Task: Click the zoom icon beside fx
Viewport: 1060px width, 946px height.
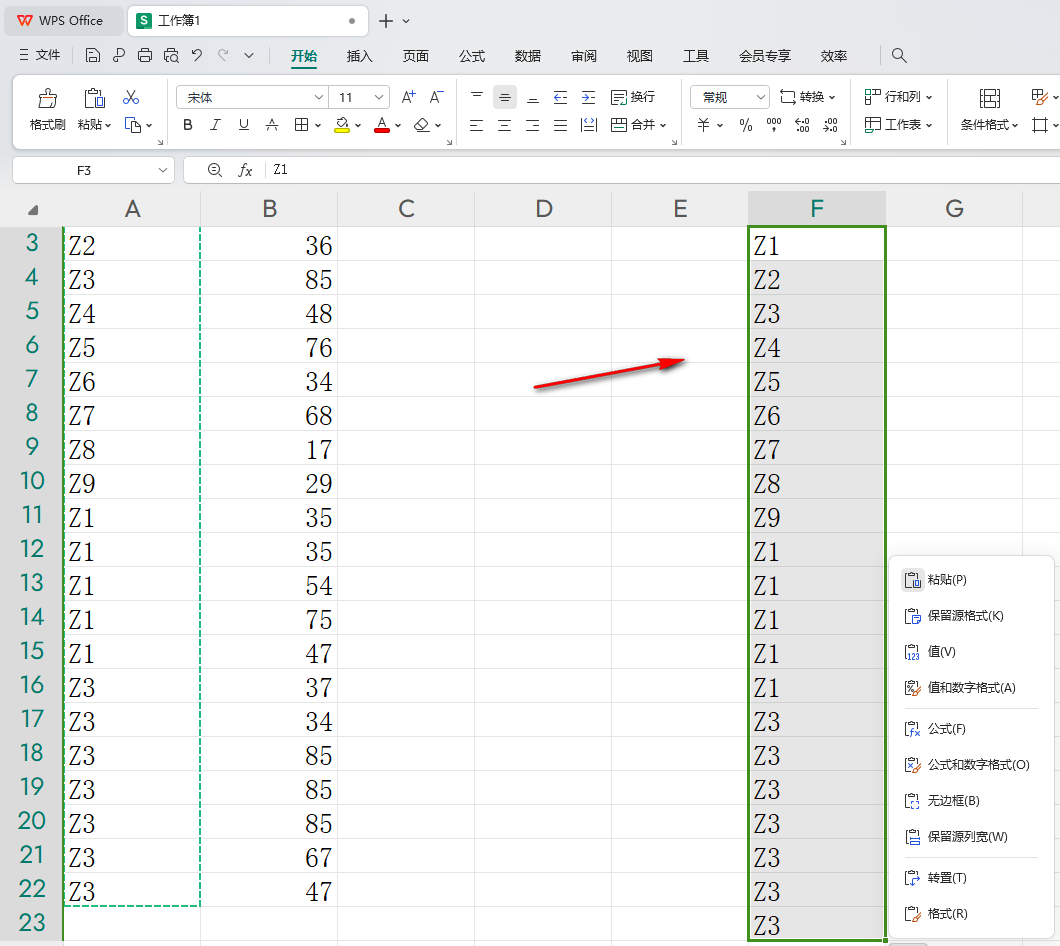Action: 214,170
